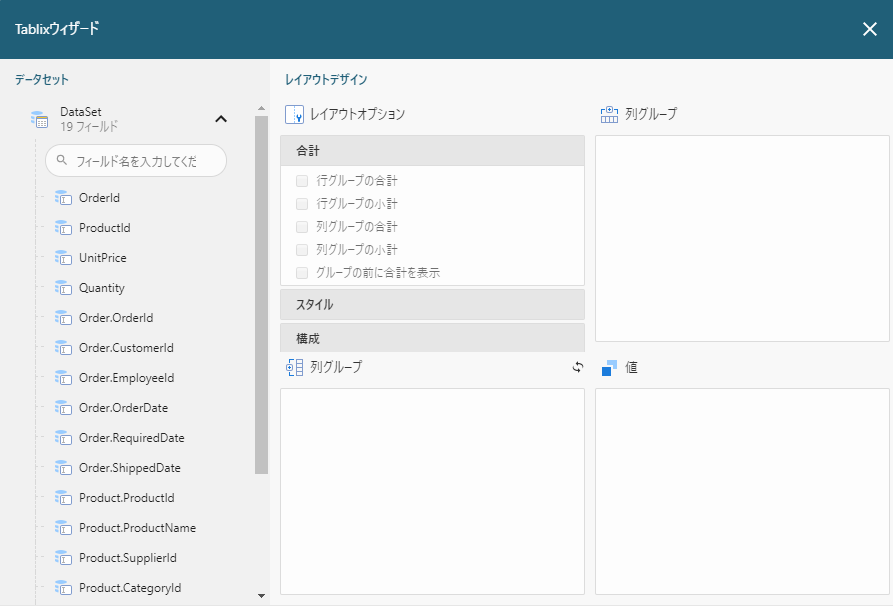Click the layout options icon
Image resolution: width=893 pixels, height=606 pixels.
point(294,114)
